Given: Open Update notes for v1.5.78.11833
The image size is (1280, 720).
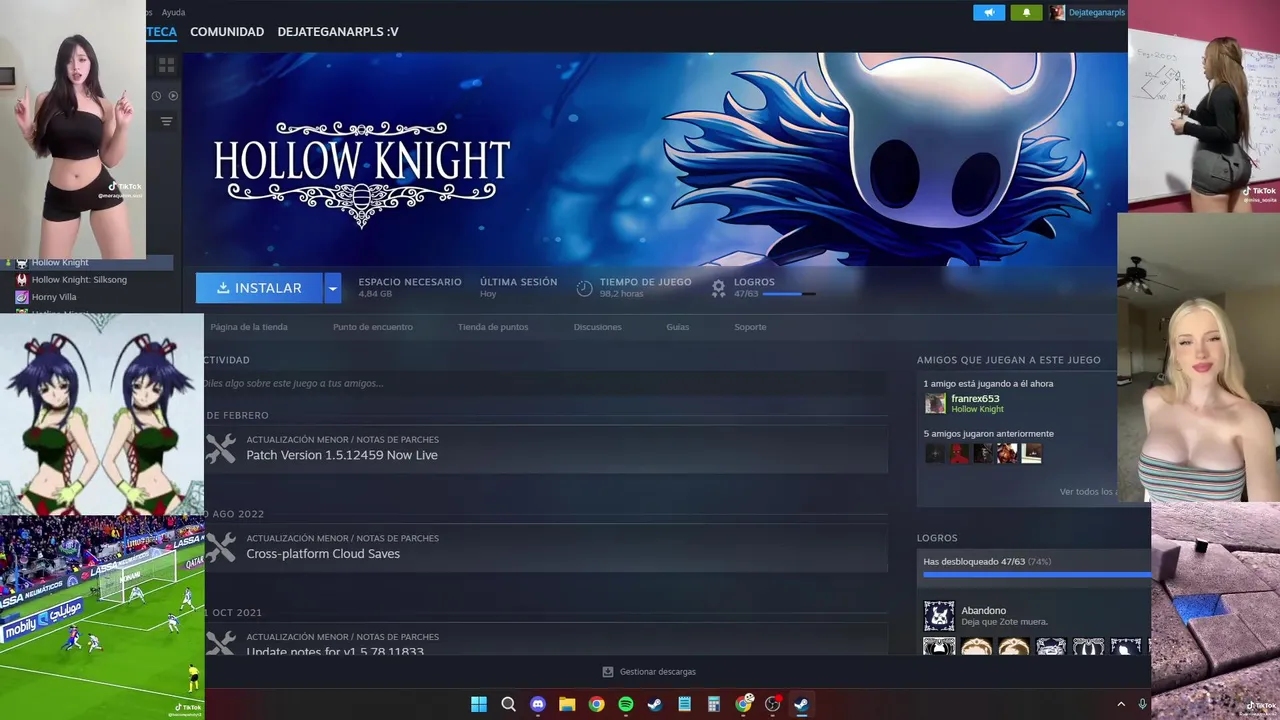Looking at the screenshot, I should (335, 651).
